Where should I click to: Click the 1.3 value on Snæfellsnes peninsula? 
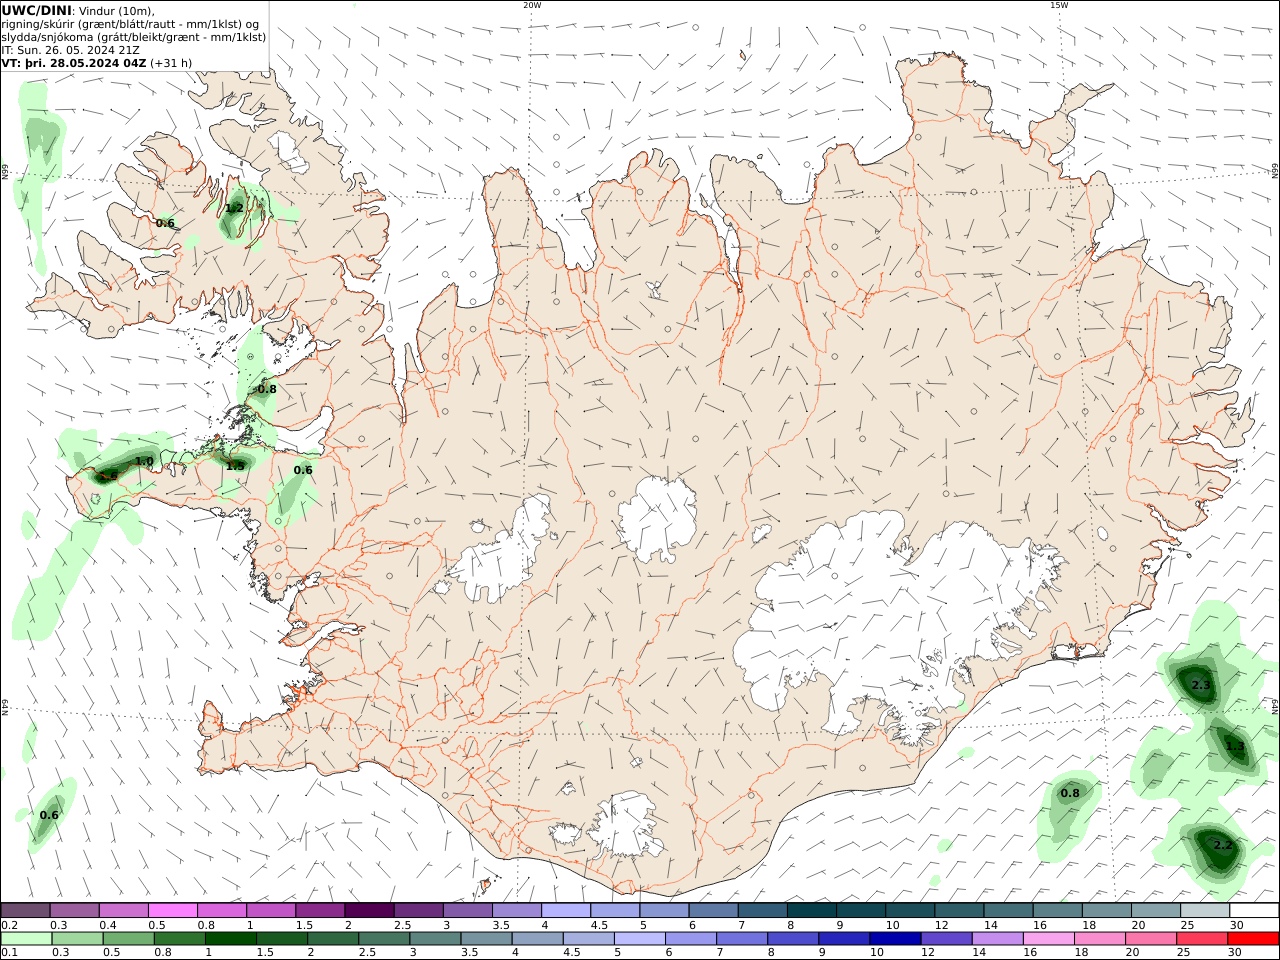235,466
